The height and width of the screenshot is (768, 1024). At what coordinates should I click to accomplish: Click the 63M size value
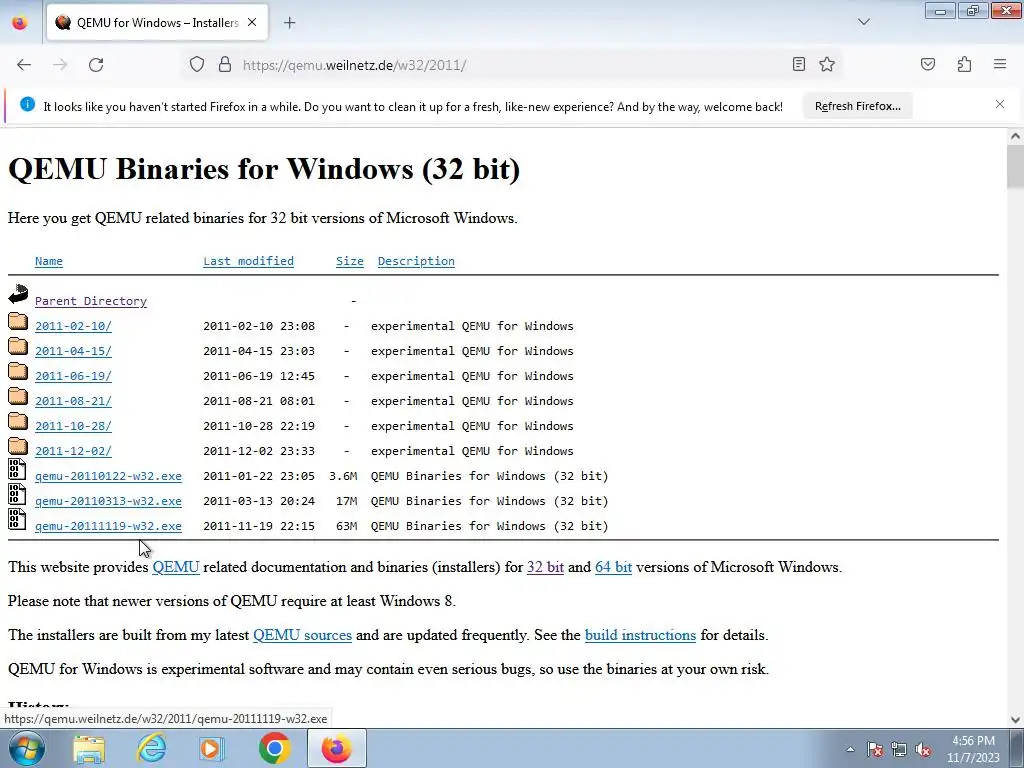pyautogui.click(x=346, y=526)
